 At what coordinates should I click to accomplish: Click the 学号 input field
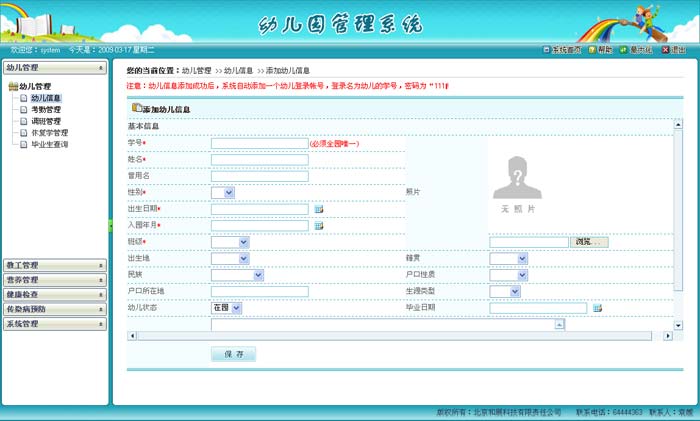point(259,143)
